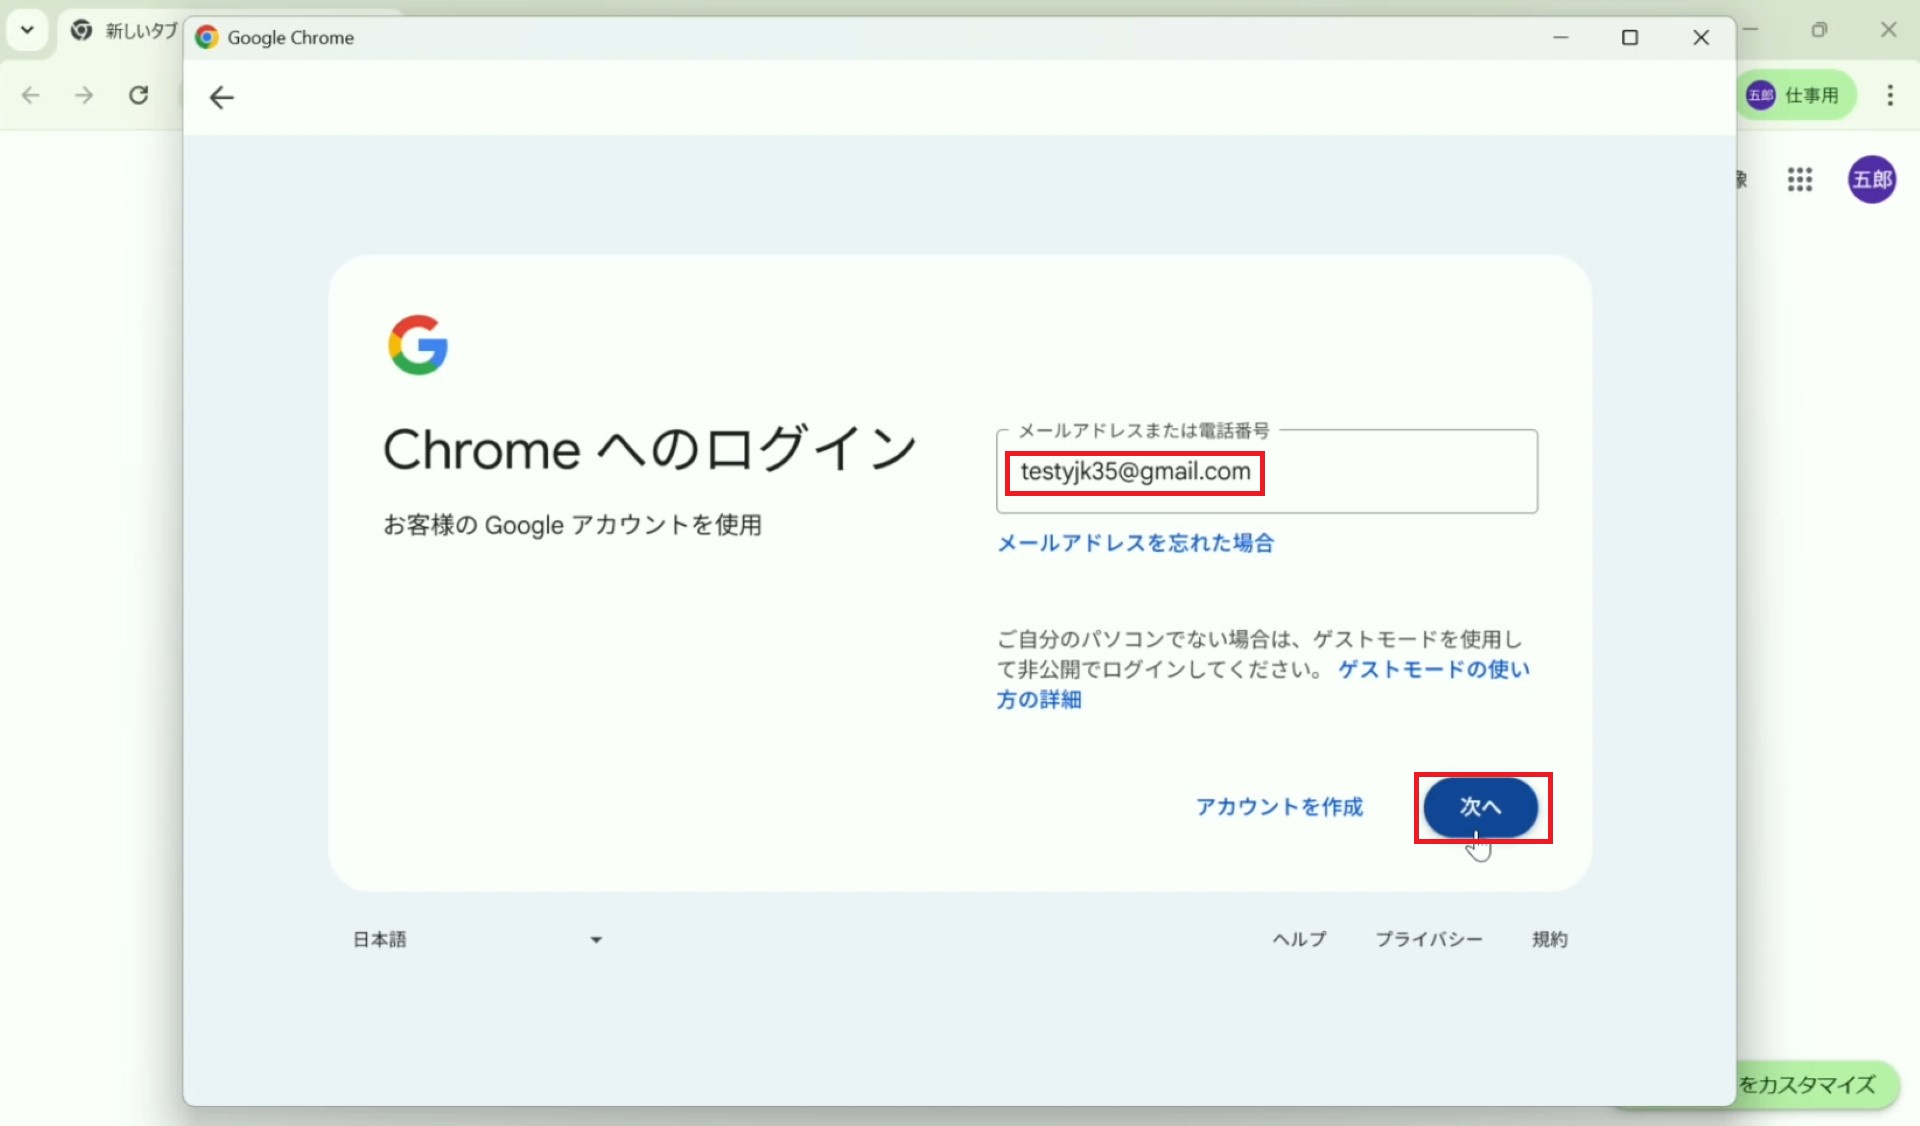
Task: Click the browser back arrow in toolbar
Action: [31, 95]
